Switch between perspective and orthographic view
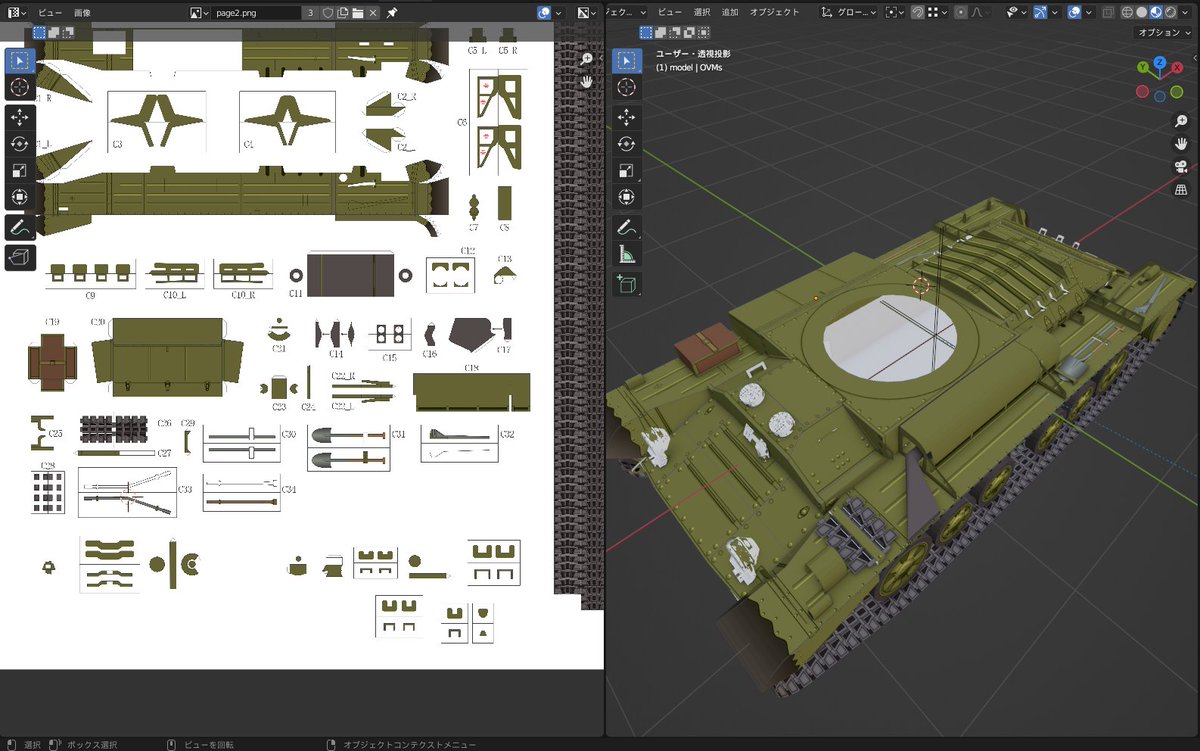 click(1181, 189)
